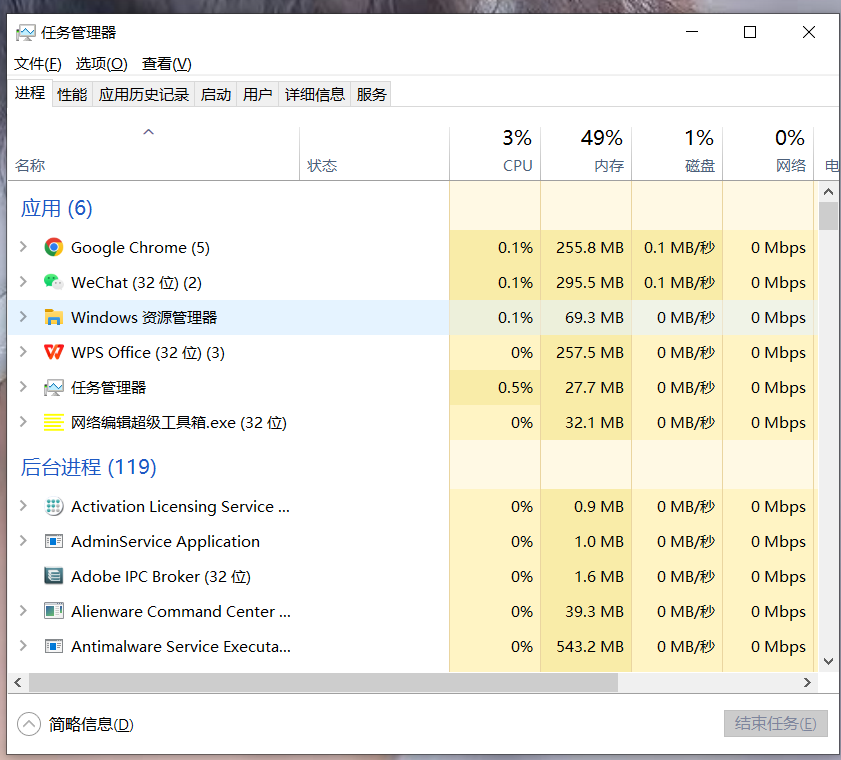Maximize the 任务管理器 window
Screen dimensions: 841x760
point(750,32)
